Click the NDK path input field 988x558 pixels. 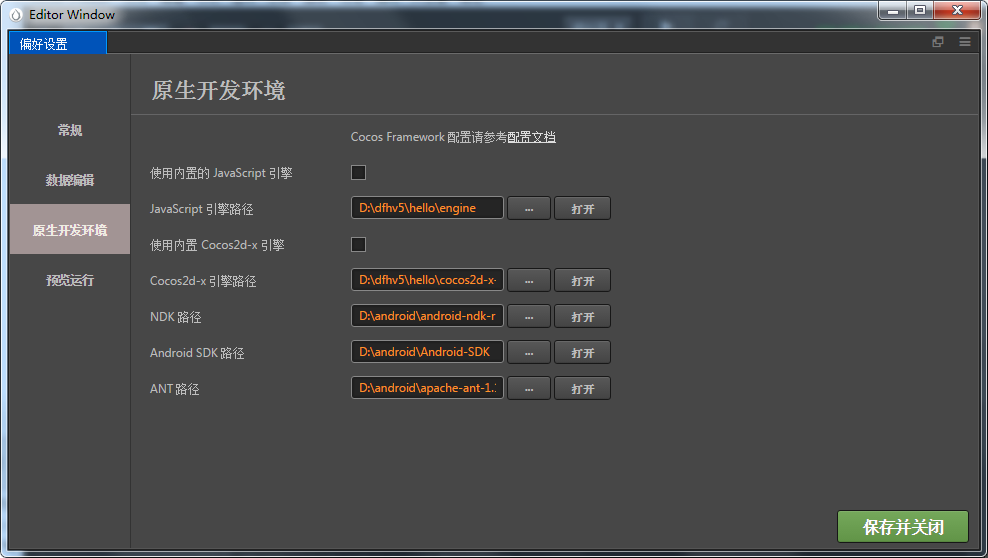(427, 316)
